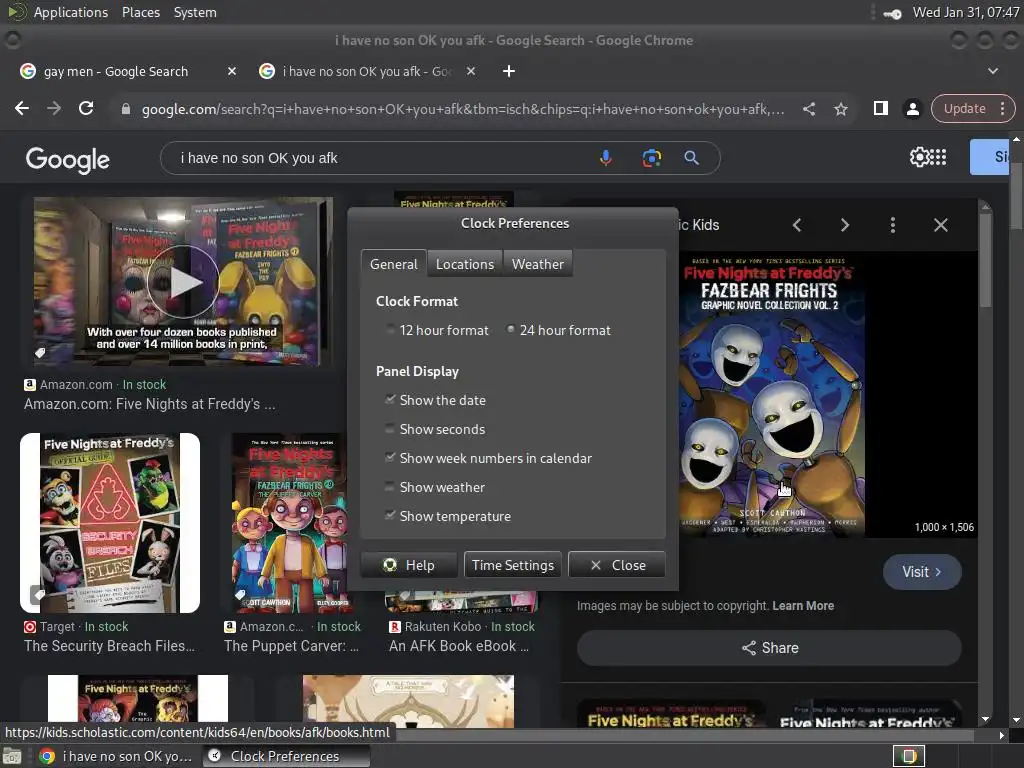Close the Clock Preferences dialog
This screenshot has height=768, width=1024.
pos(616,565)
